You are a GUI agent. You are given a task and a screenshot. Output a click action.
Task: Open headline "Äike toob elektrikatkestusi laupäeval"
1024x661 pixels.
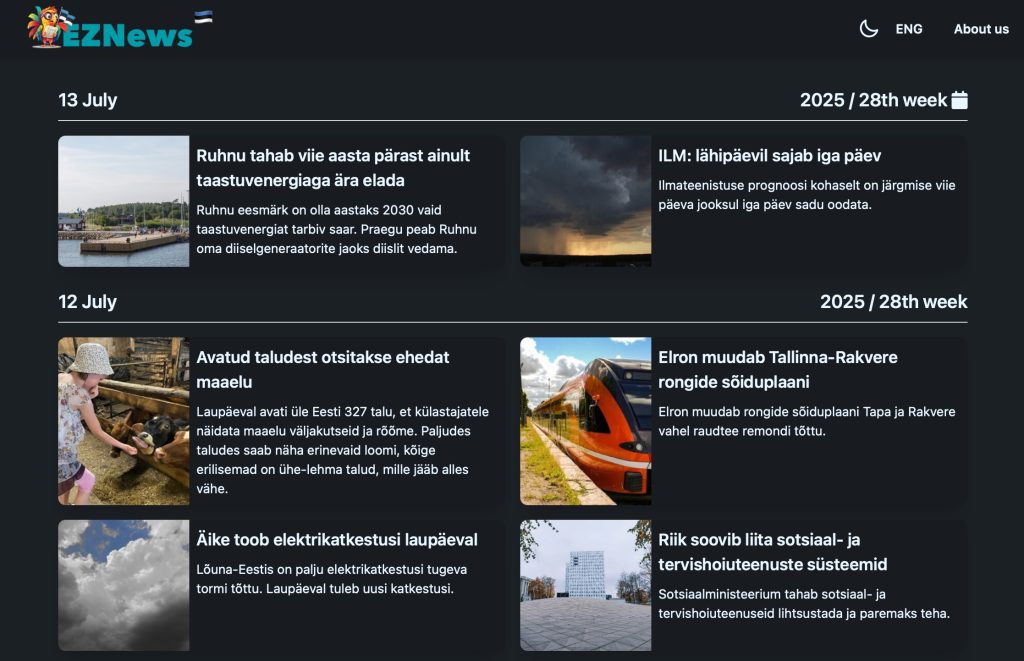(x=337, y=540)
